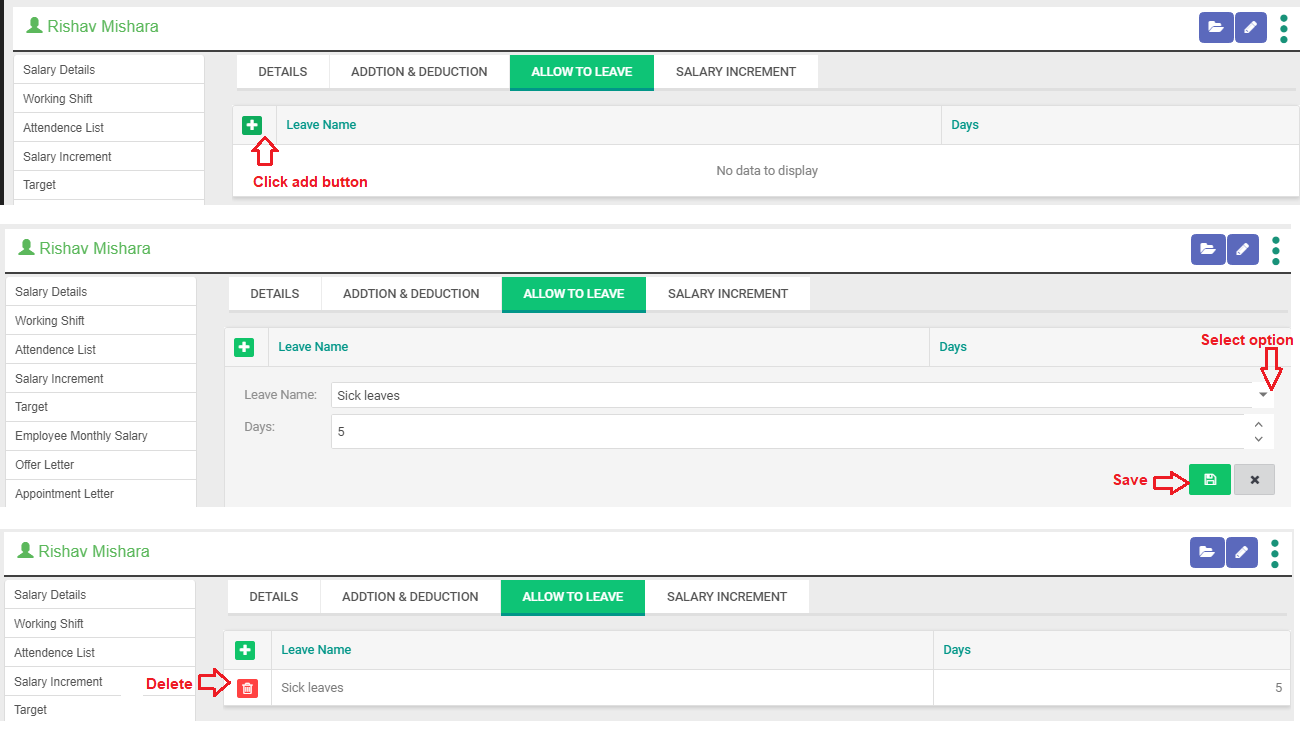Image resolution: width=1301 pixels, height=732 pixels.
Task: Click the green Save floppy disk button
Action: [x=1209, y=480]
